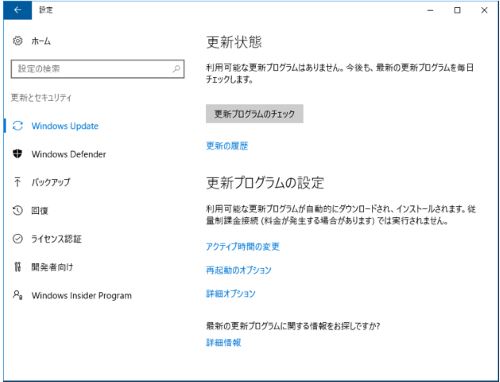Click the 更新プログラムの設定 heading
The width and height of the screenshot is (500, 382).
pos(265,183)
